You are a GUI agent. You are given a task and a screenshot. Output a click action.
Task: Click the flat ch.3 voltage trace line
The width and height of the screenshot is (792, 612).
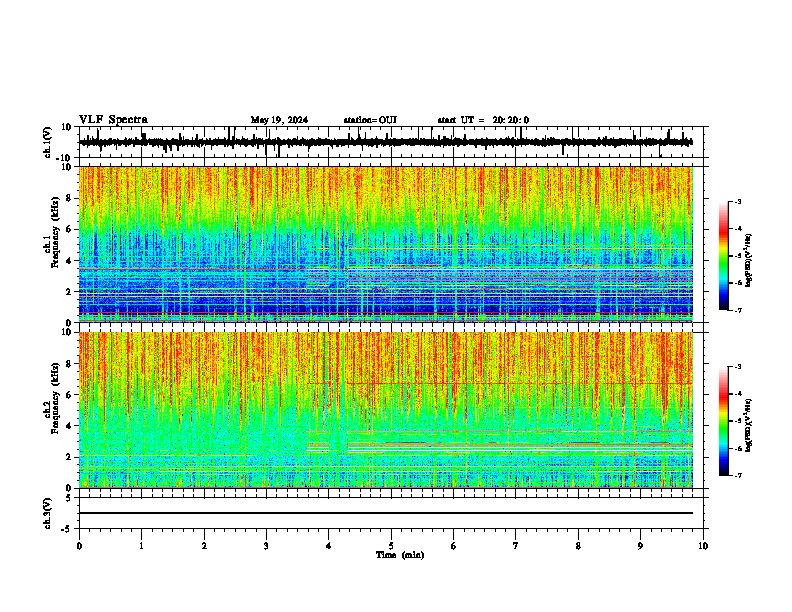[386, 513]
